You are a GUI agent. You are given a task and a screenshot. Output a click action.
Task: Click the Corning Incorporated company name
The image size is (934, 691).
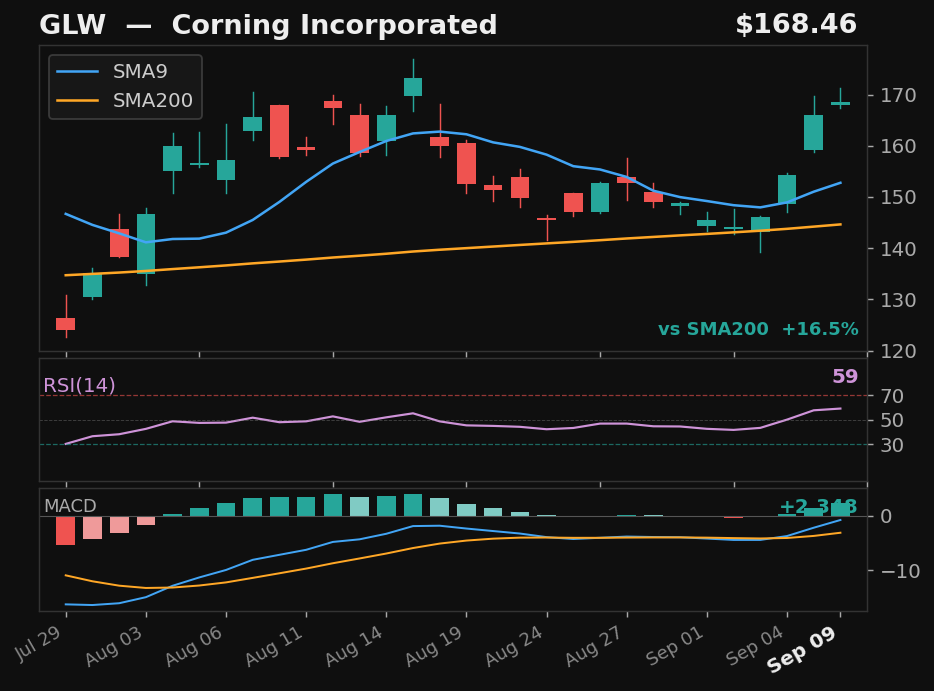334,26
